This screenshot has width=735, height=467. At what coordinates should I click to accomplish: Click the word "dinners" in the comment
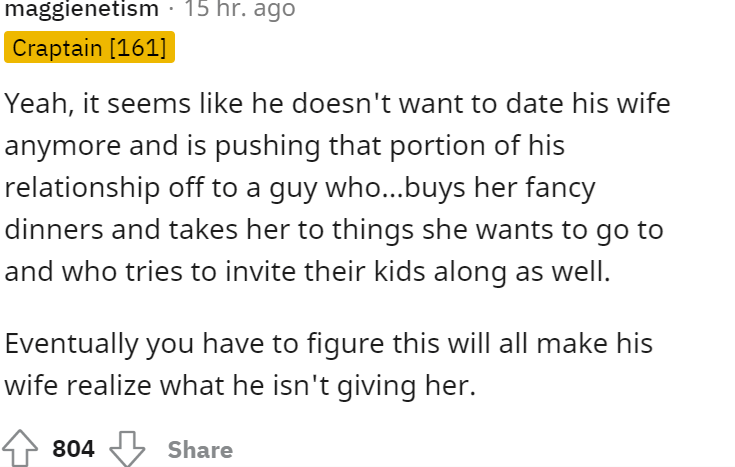58,230
